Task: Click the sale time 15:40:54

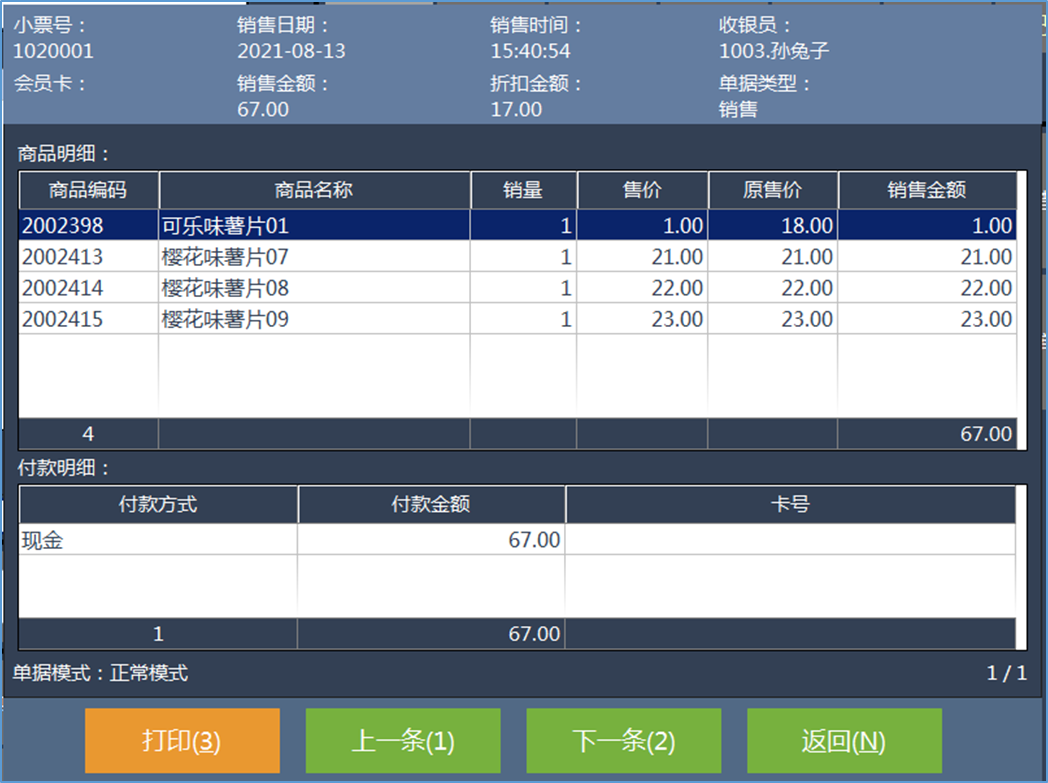Action: pyautogui.click(x=531, y=51)
